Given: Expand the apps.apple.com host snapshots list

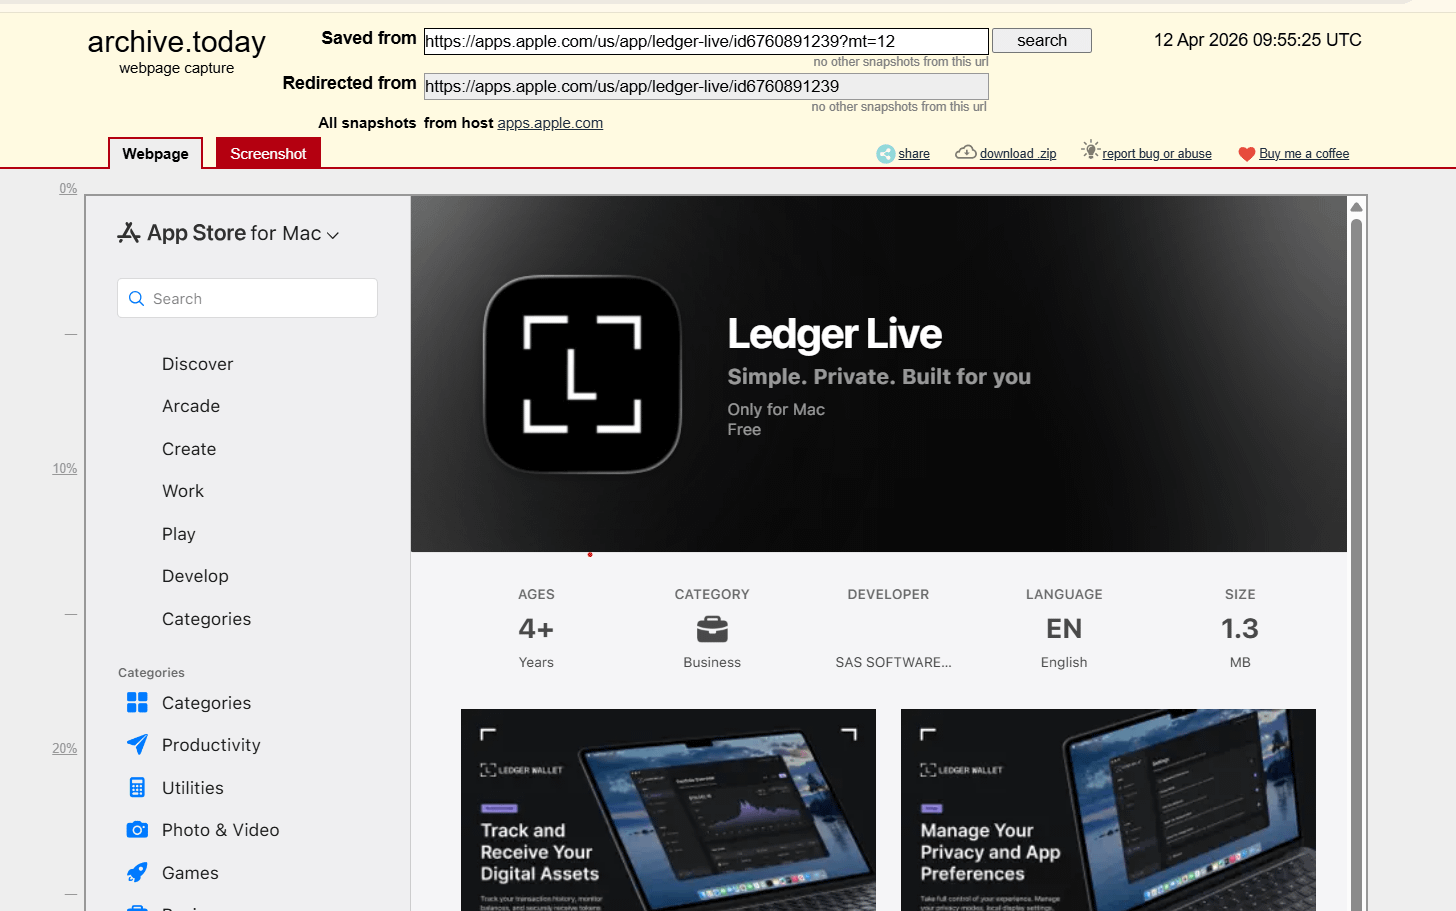Looking at the screenshot, I should [550, 123].
